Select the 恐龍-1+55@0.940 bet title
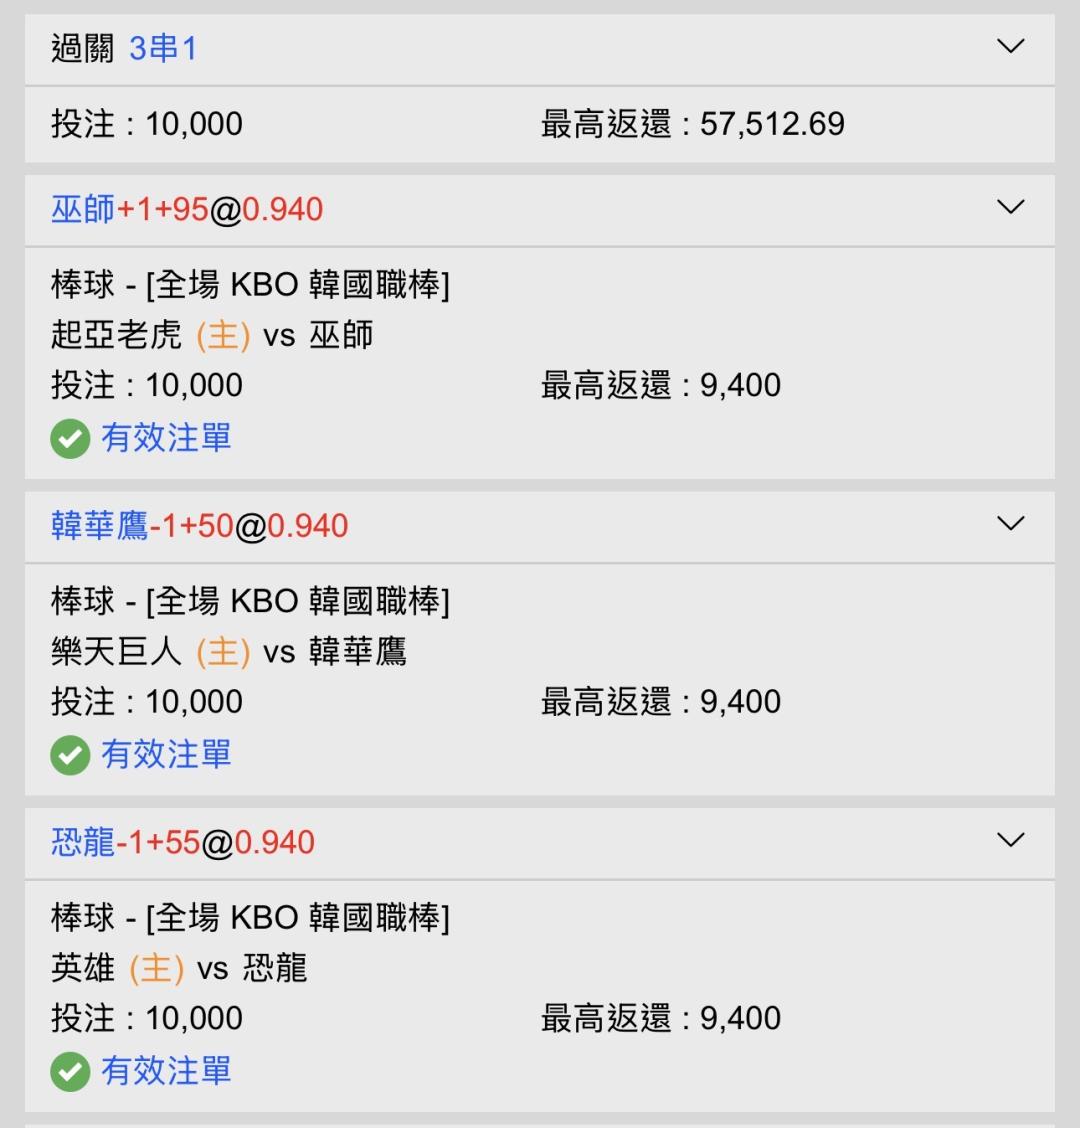 (x=183, y=842)
